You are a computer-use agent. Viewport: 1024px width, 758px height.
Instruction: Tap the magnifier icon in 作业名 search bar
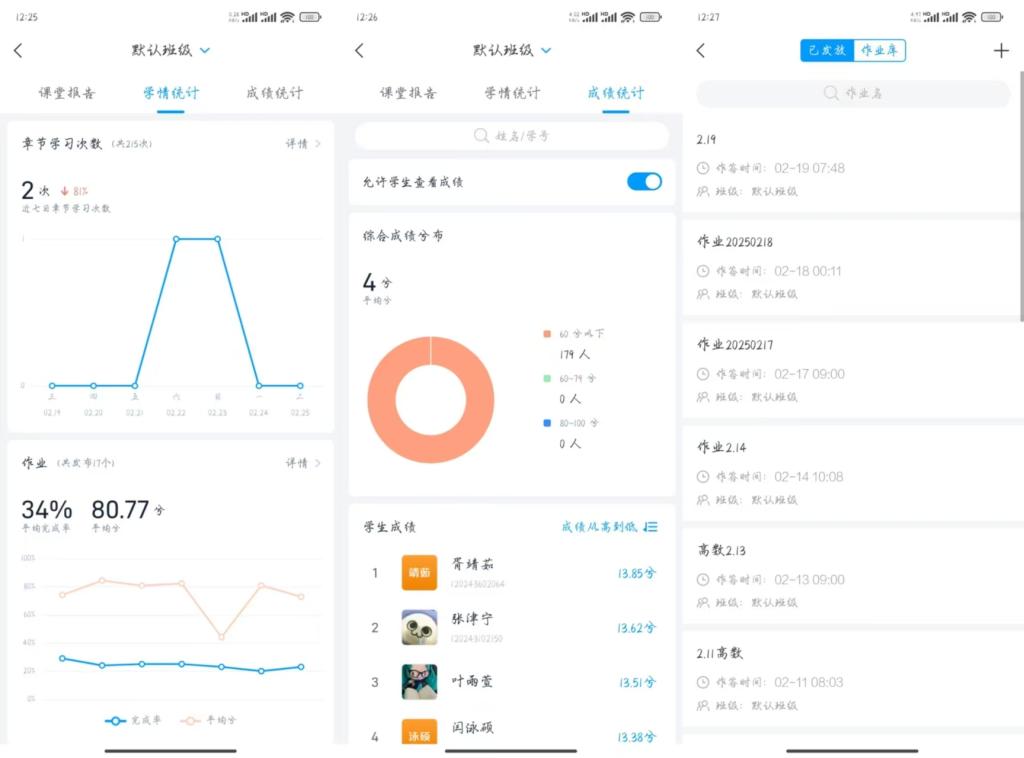coord(830,93)
